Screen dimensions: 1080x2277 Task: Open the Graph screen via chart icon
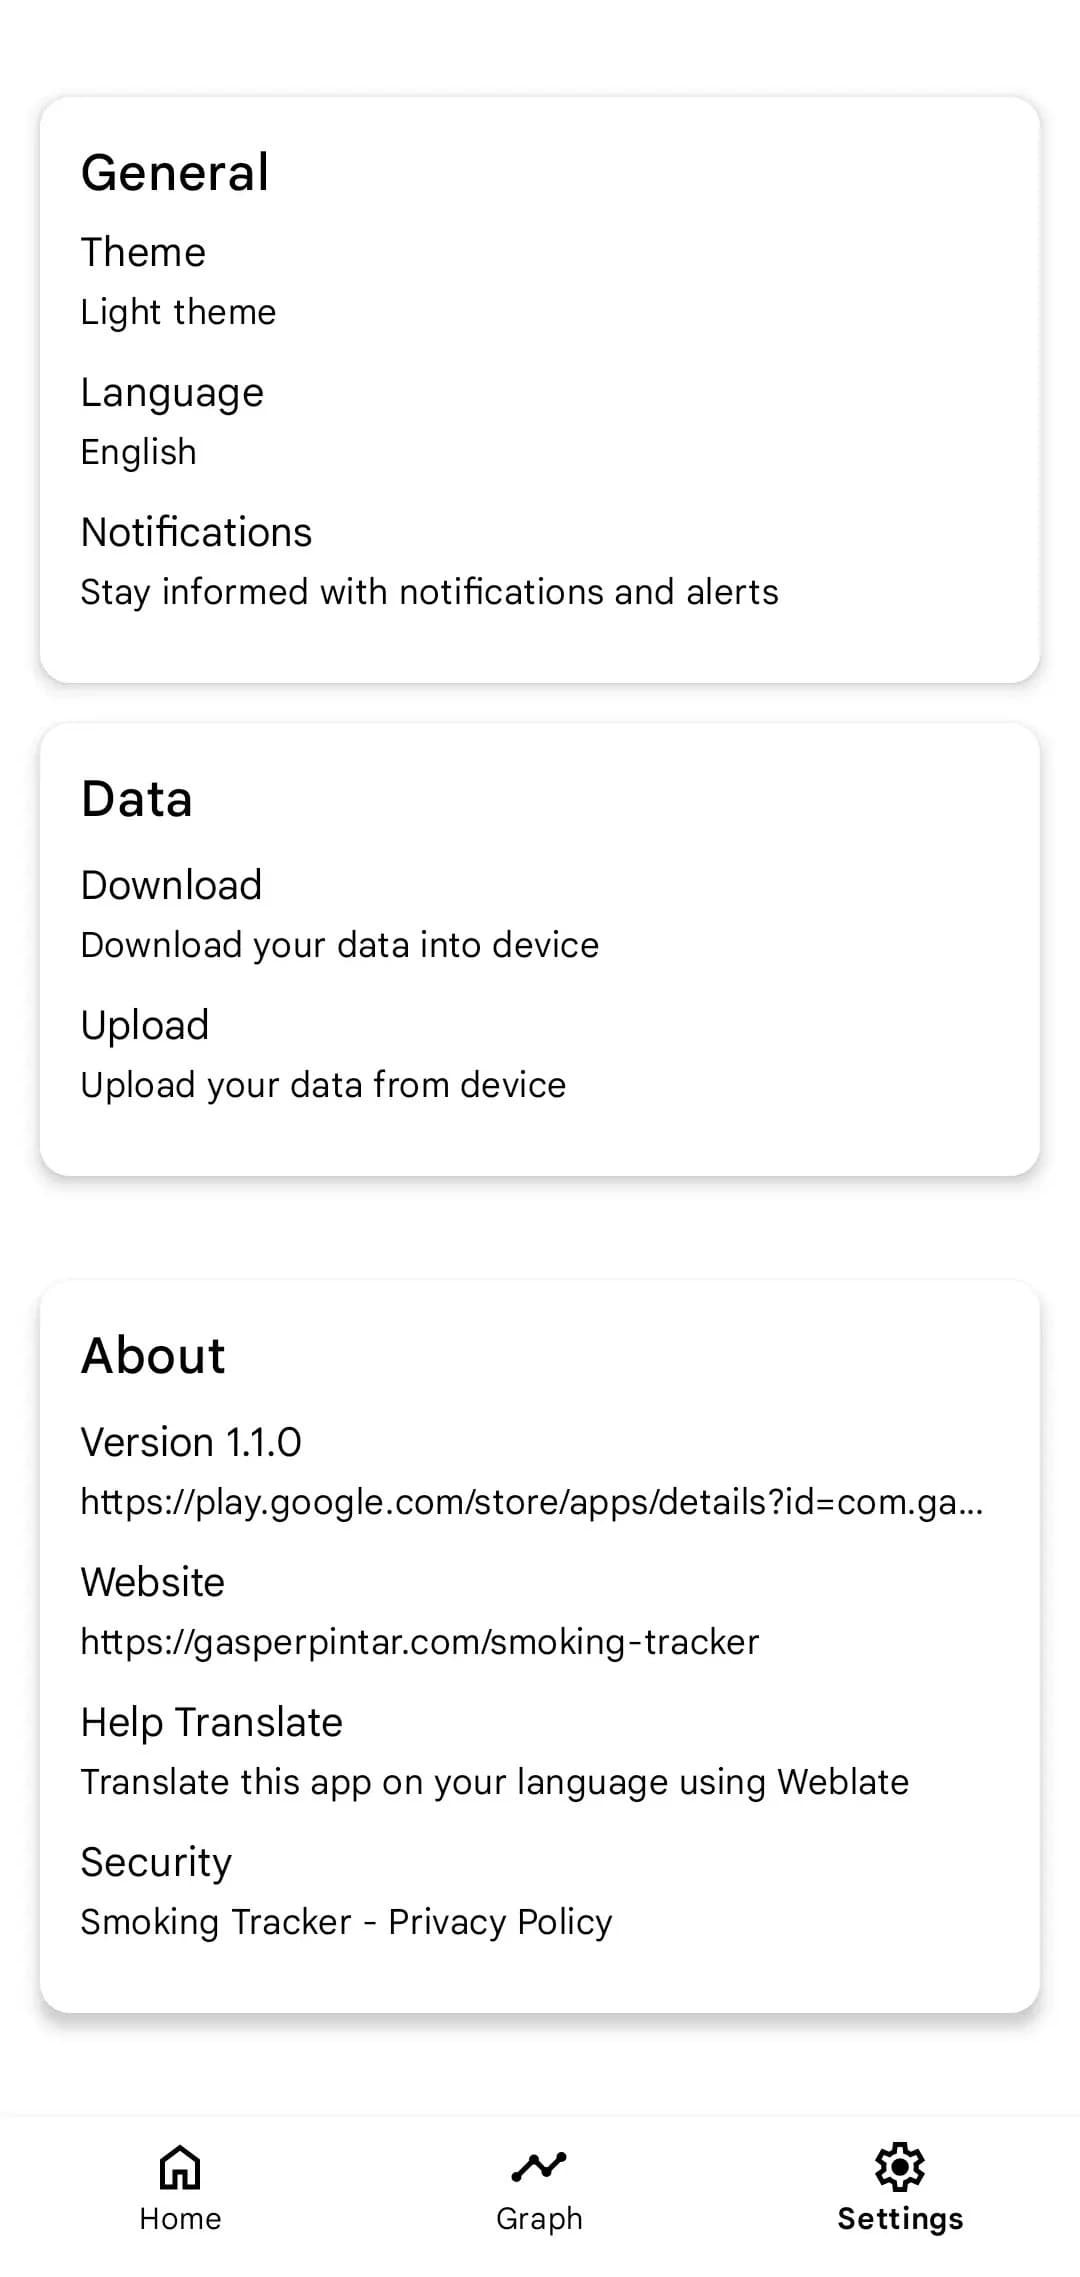539,2168
